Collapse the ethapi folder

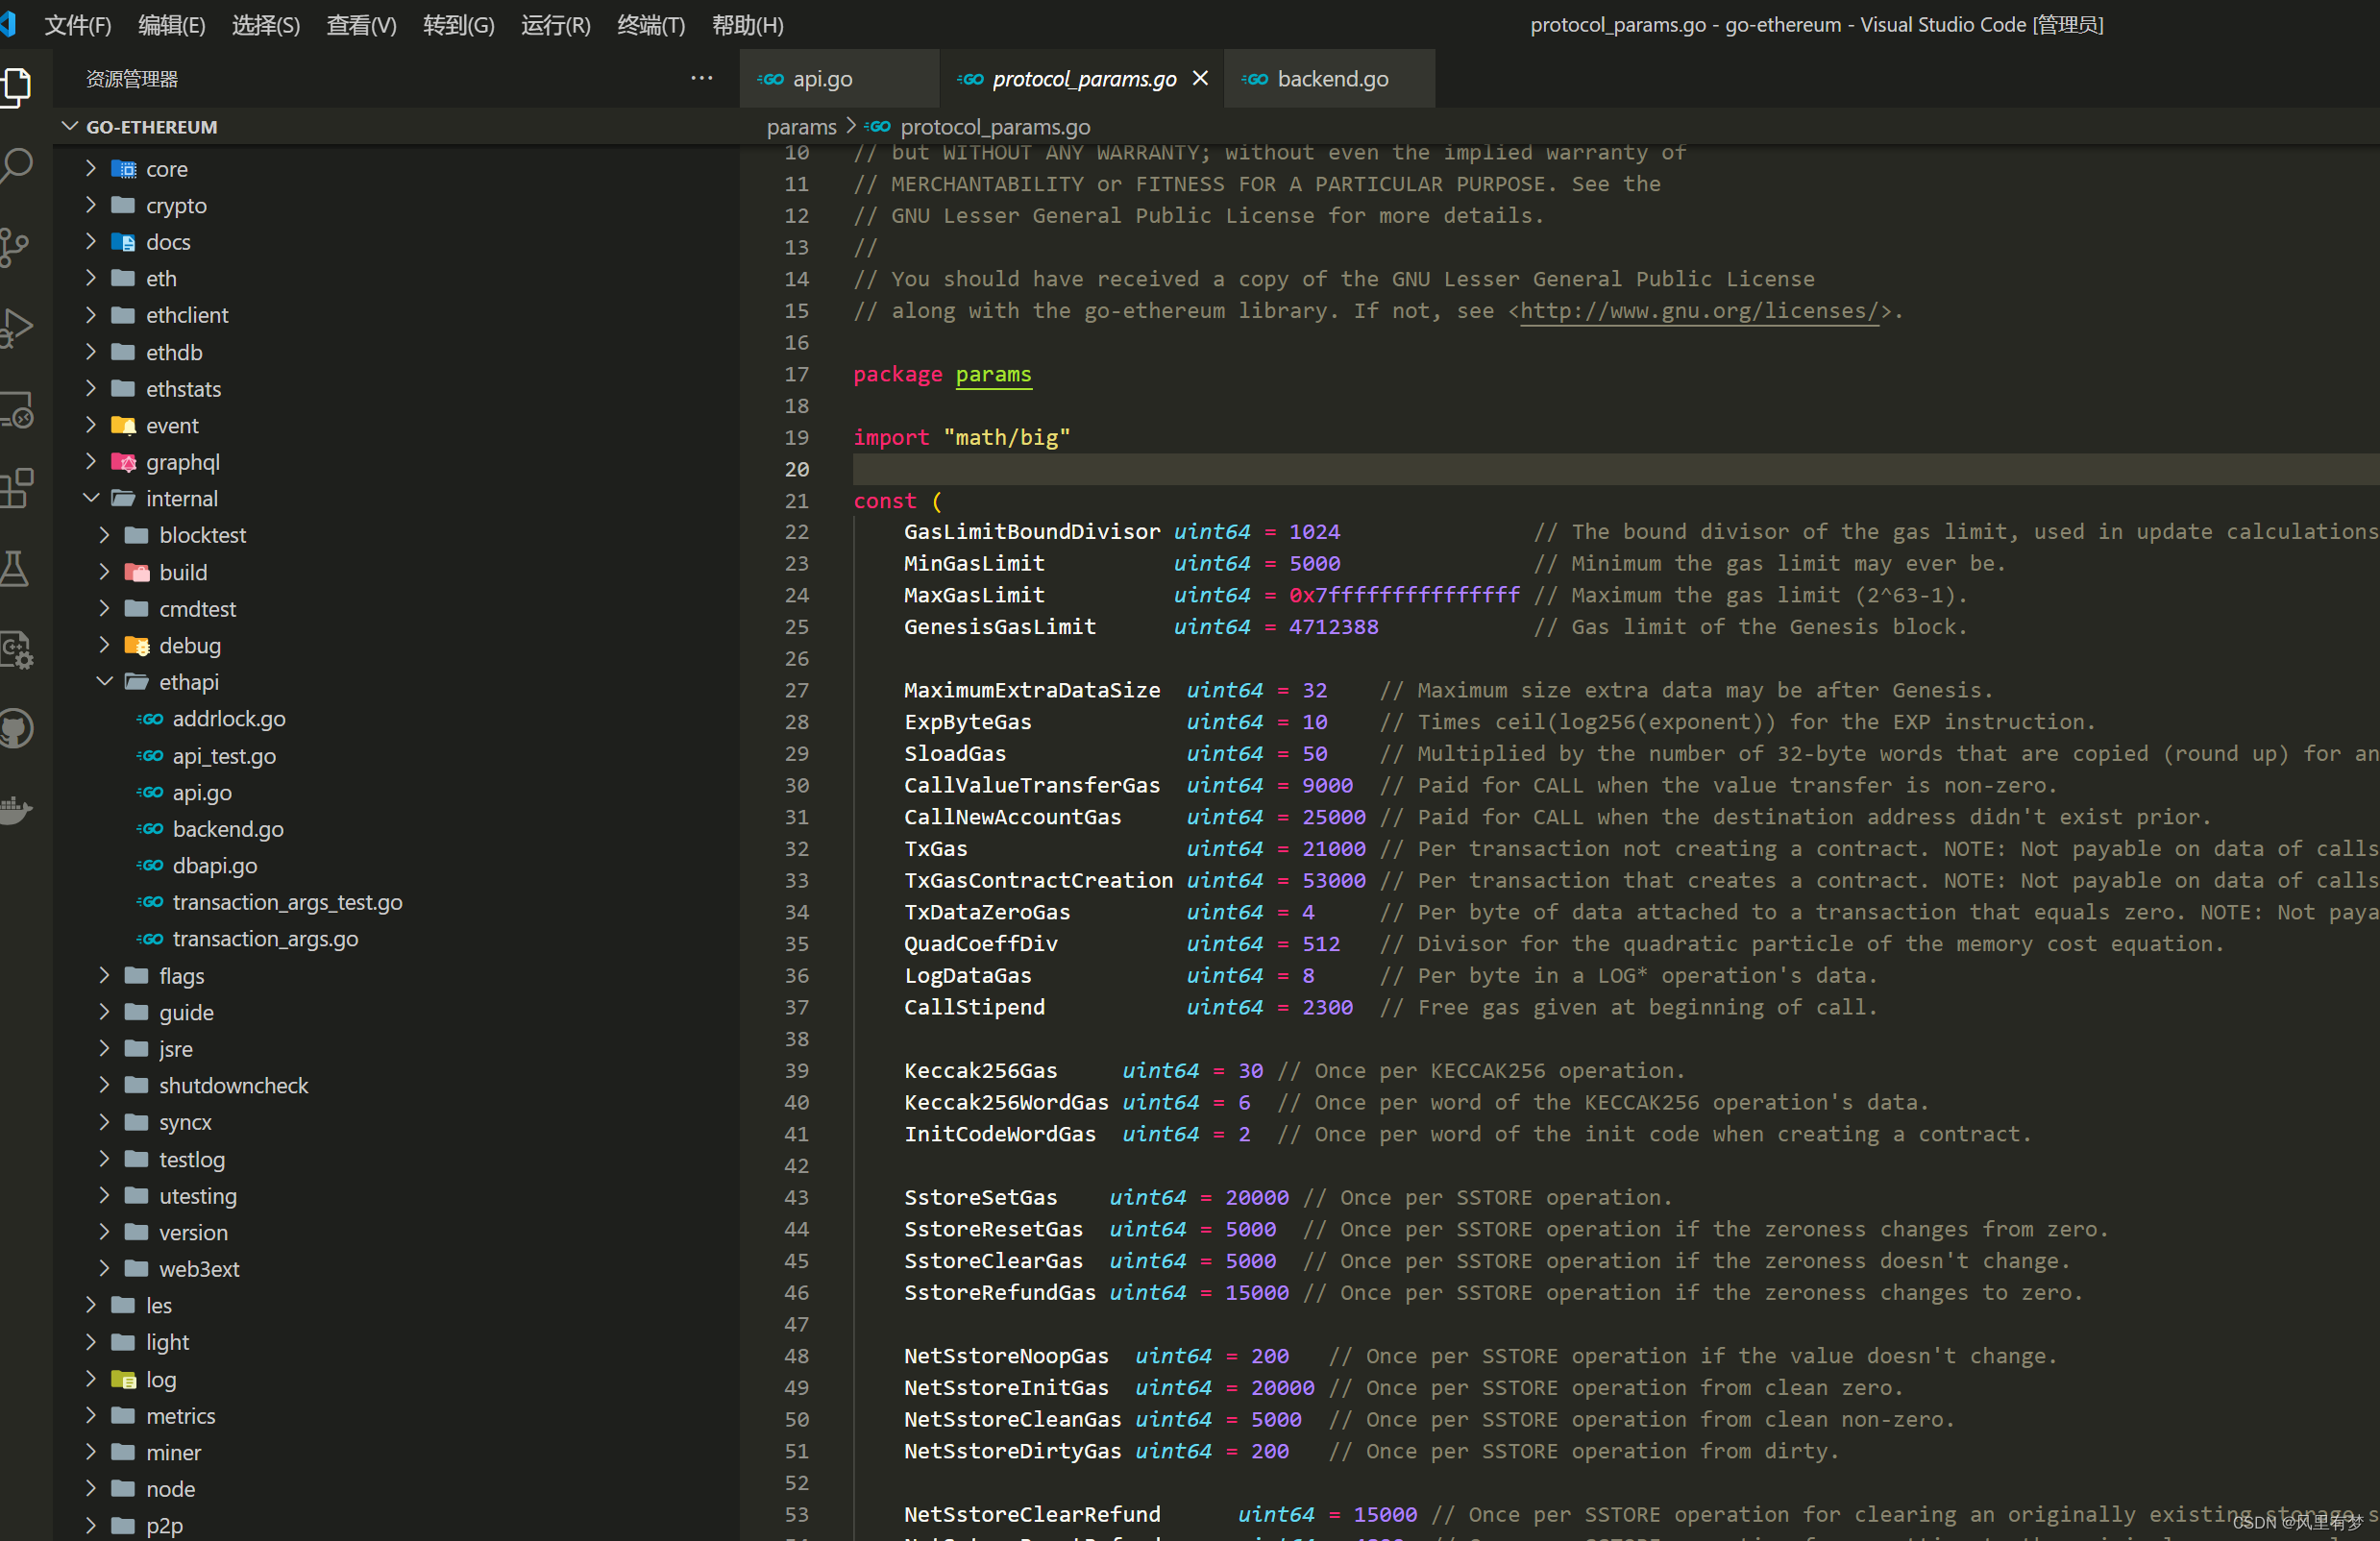104,682
